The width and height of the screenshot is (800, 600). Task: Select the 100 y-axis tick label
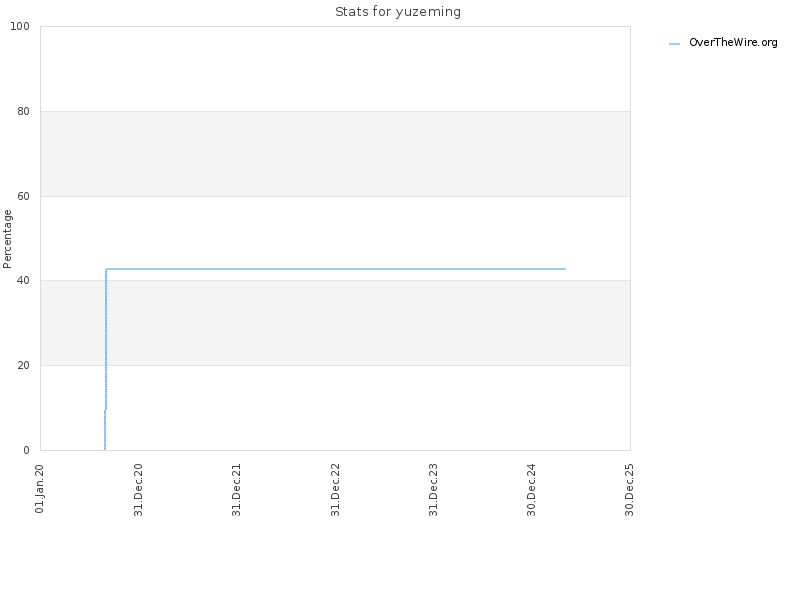tap(20, 26)
